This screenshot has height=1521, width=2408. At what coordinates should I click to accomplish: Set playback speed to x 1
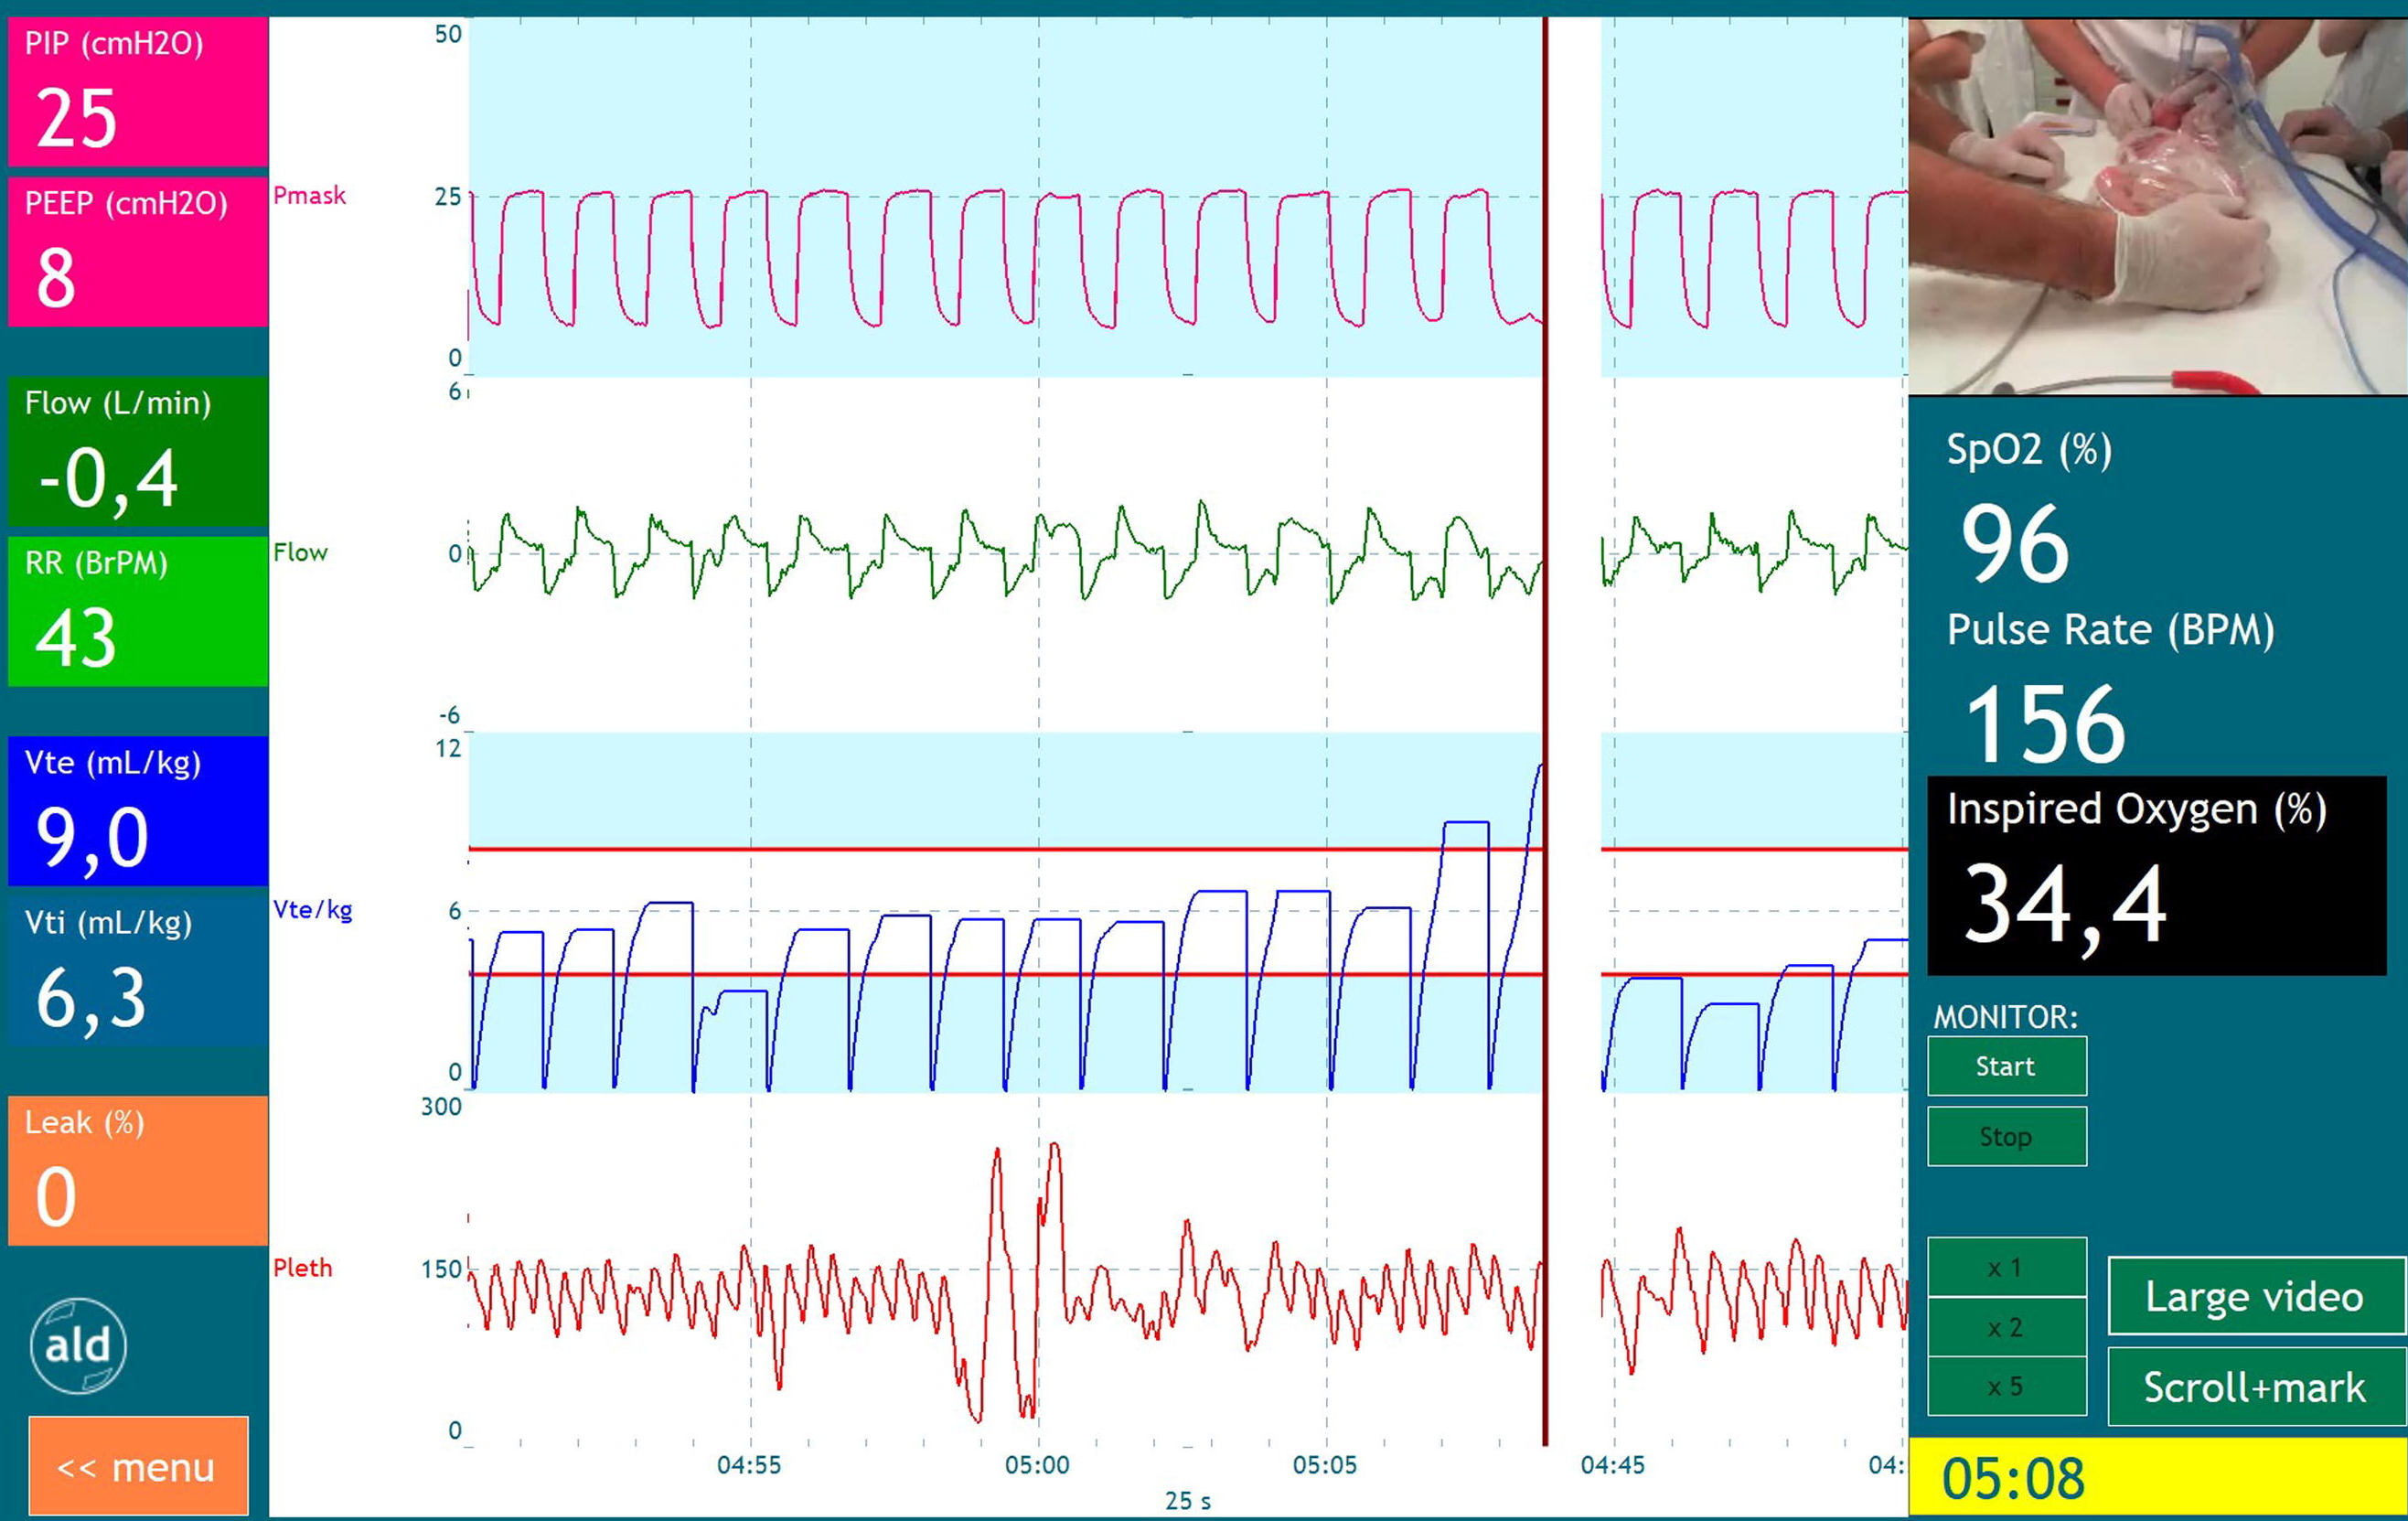coord(2006,1267)
